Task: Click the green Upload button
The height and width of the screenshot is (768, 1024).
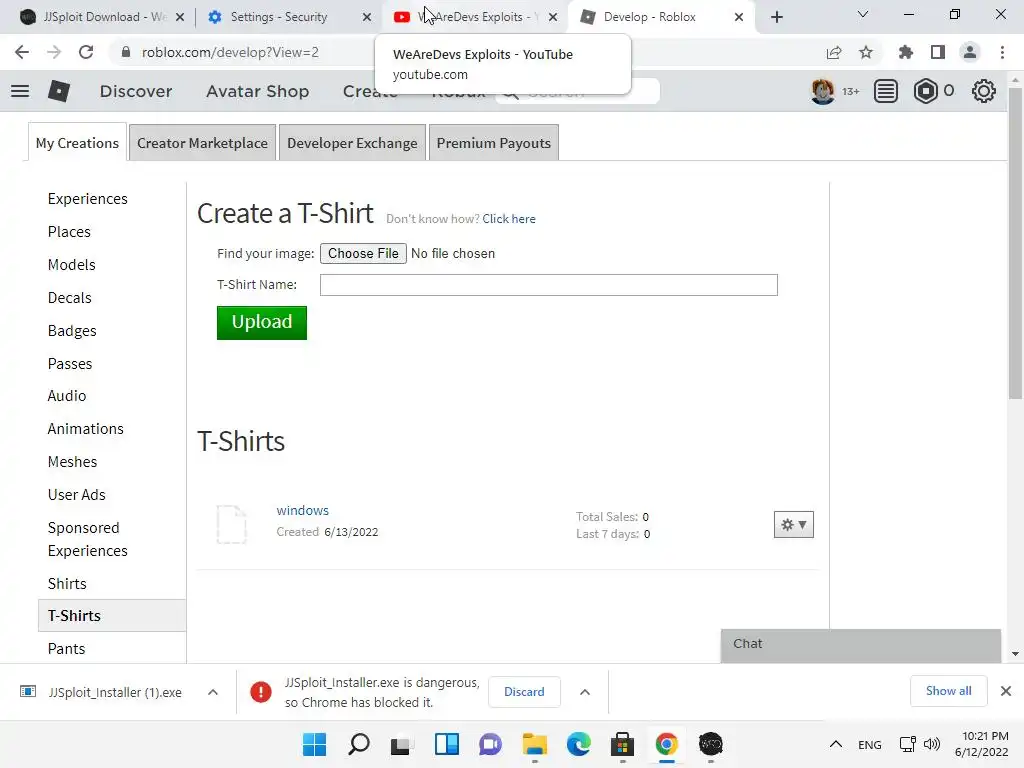Action: tap(262, 323)
